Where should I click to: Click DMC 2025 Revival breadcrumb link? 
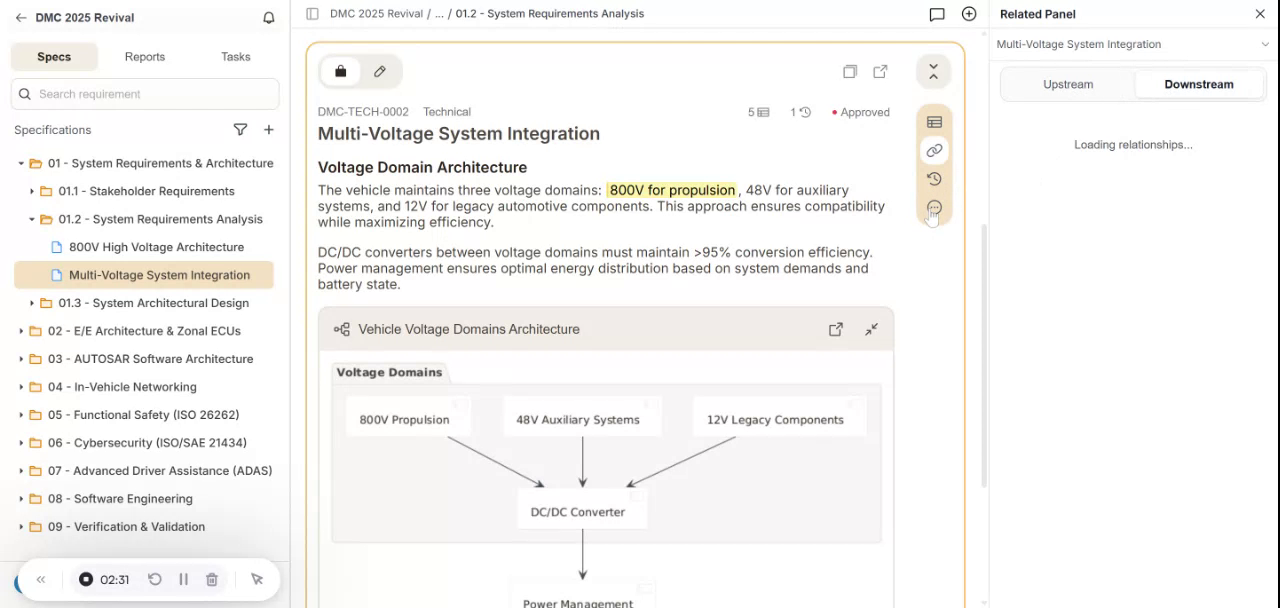click(376, 14)
